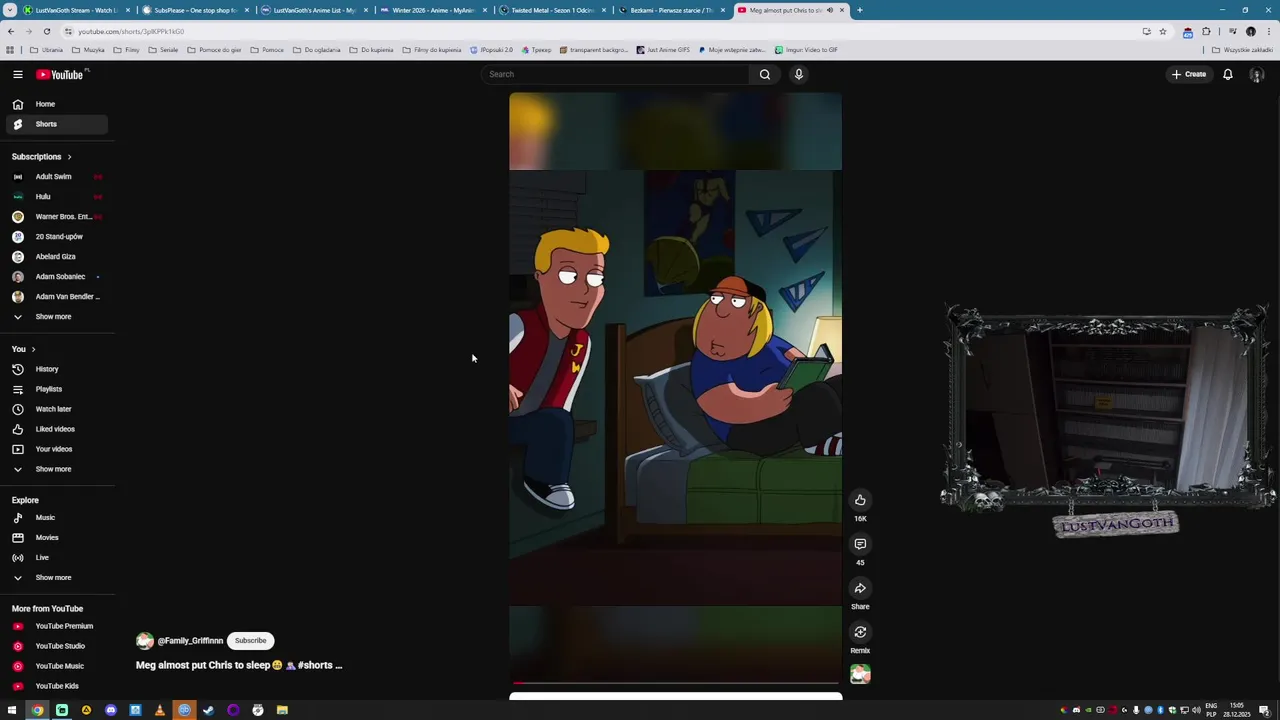This screenshot has height=720, width=1280.
Task: Open the YouTube account avatar menu
Action: point(1257,75)
